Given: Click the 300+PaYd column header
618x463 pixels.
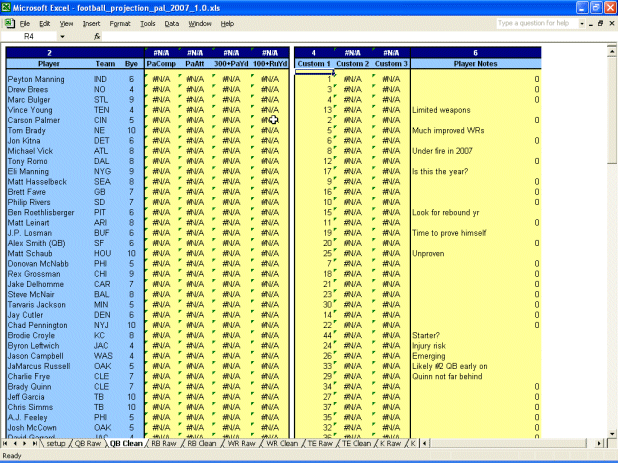Looking at the screenshot, I should [x=231, y=63].
